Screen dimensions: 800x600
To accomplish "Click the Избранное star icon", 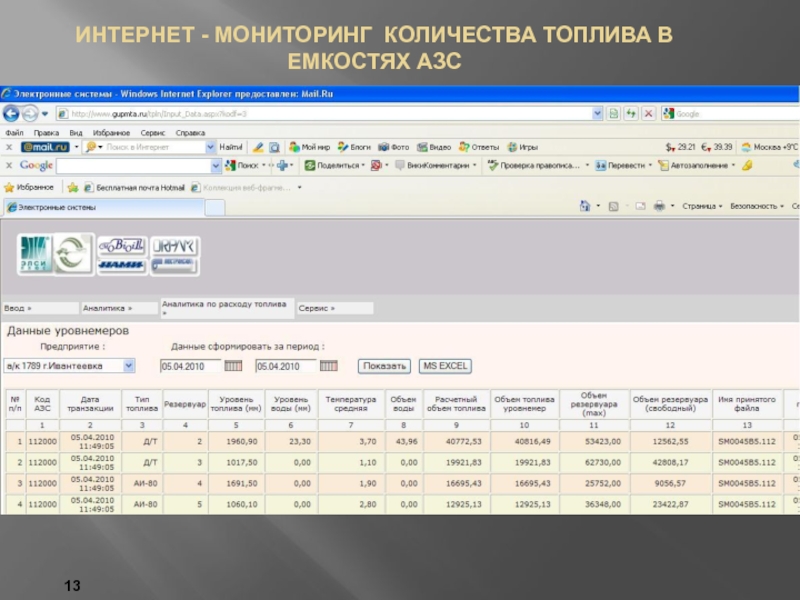I will (9, 187).
